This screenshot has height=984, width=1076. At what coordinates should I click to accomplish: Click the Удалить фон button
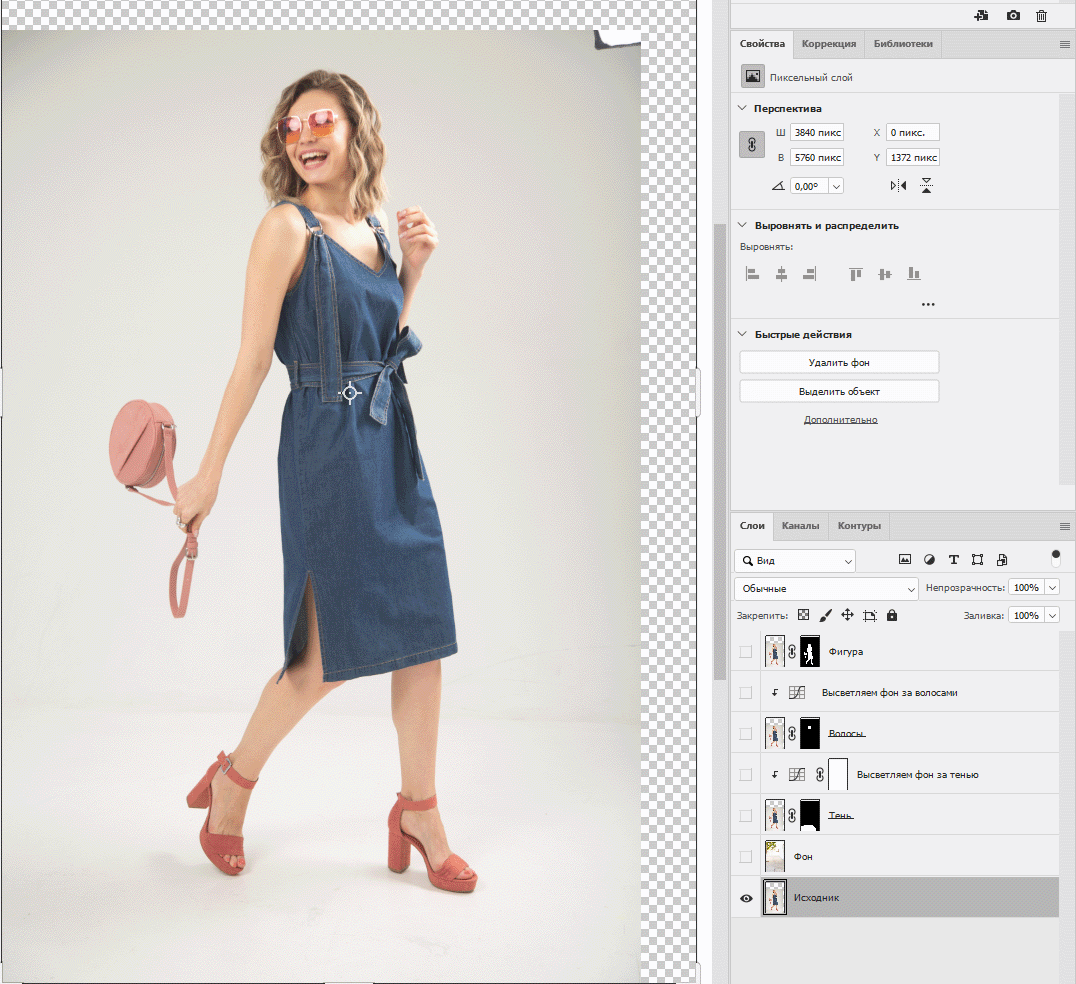(x=839, y=362)
